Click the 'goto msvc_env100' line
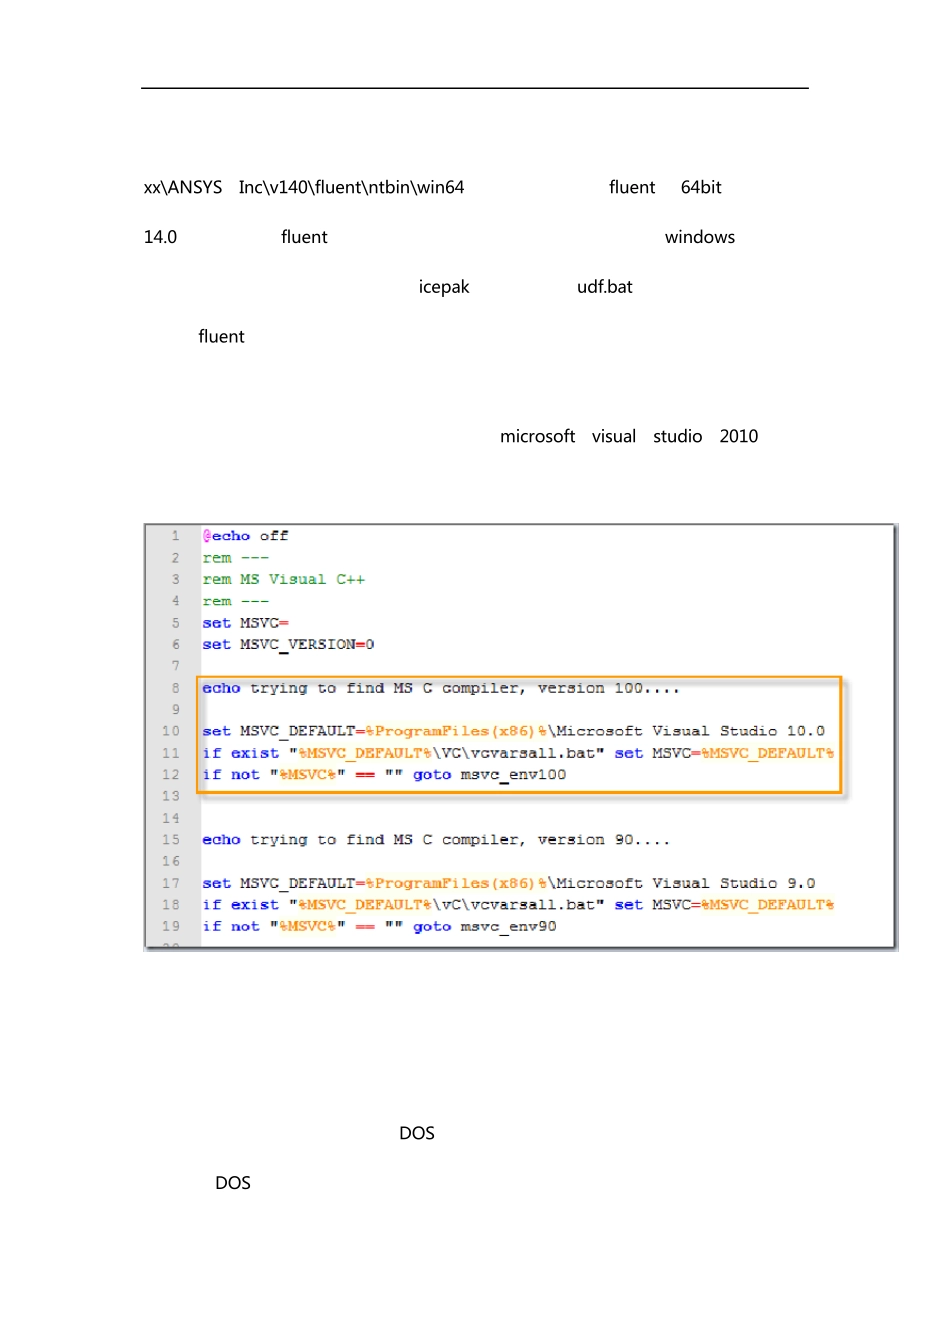950x1344 pixels. (384, 775)
